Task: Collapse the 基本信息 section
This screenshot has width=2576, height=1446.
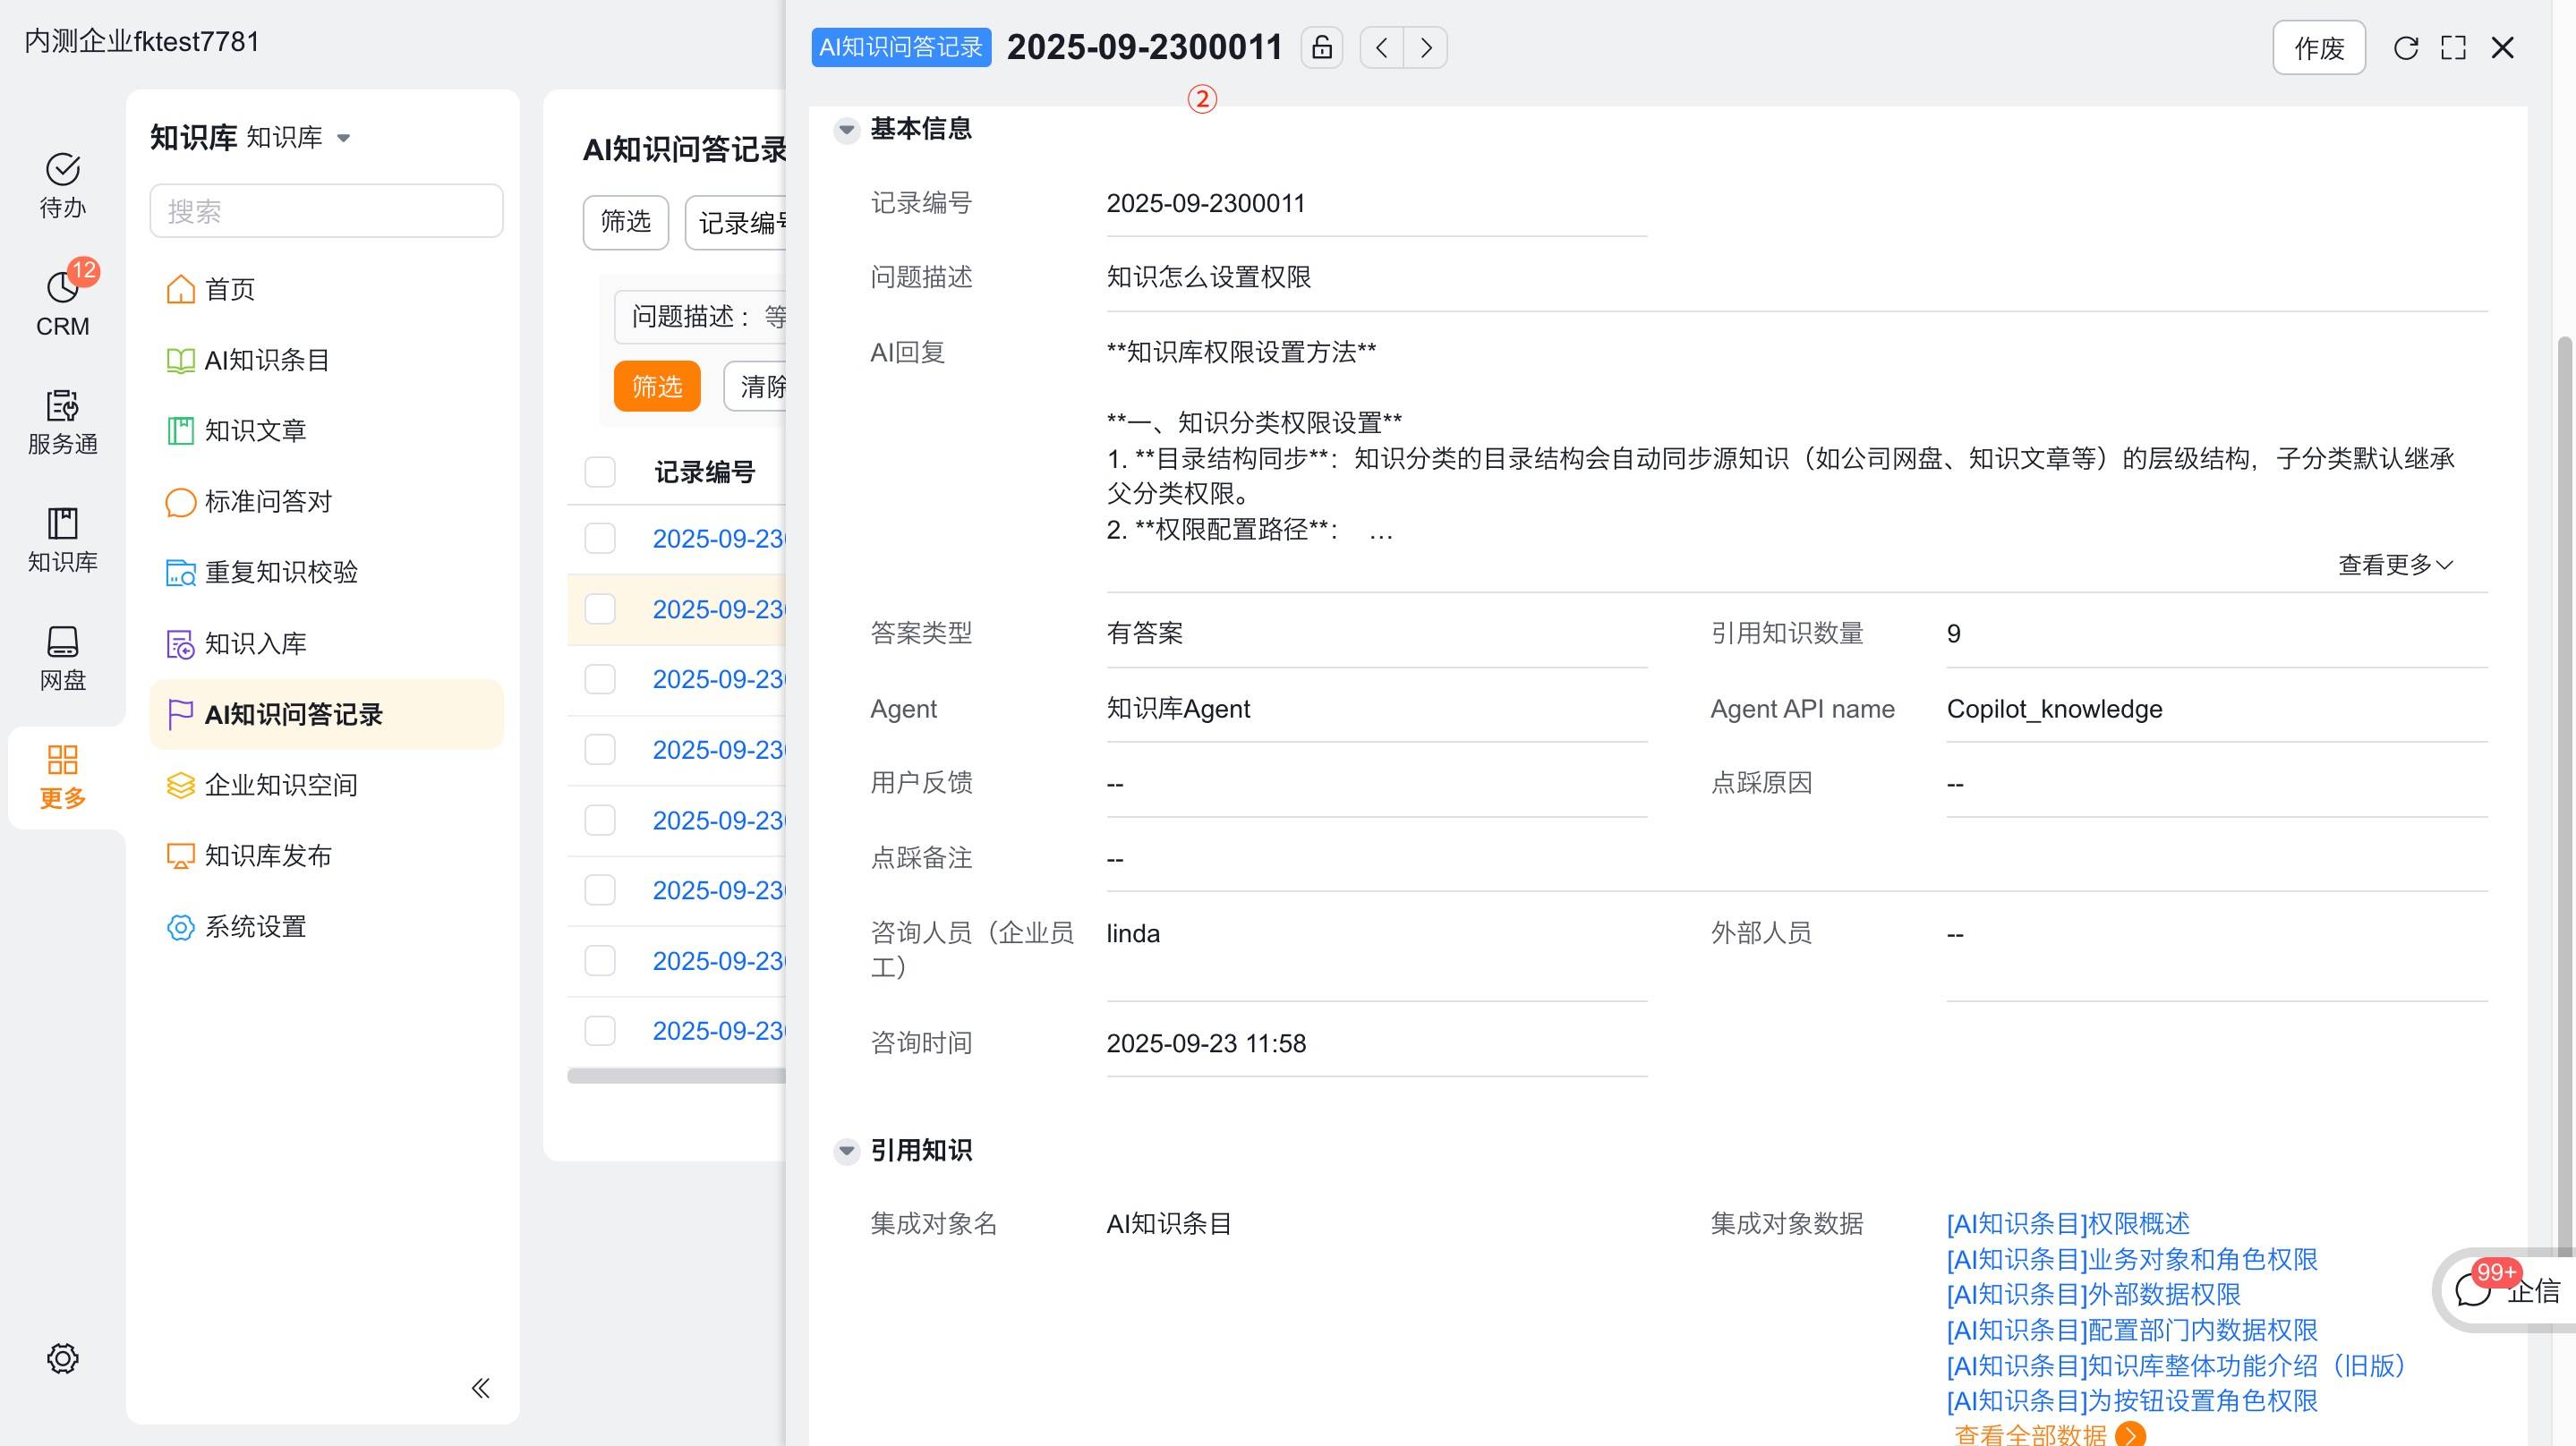Action: 847,129
